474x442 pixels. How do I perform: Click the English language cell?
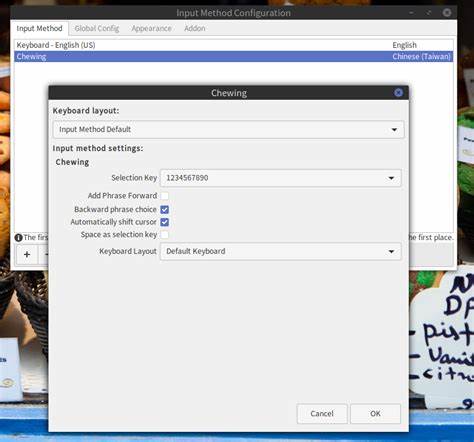(404, 45)
